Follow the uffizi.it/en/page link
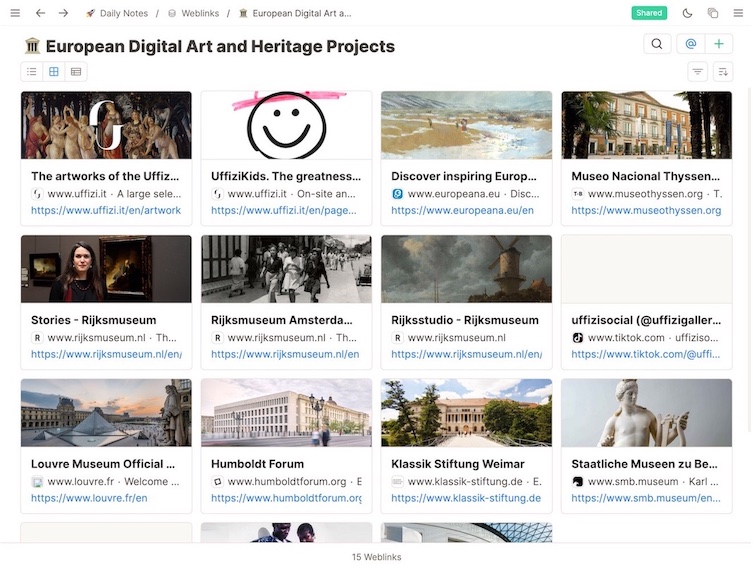 tap(284, 210)
